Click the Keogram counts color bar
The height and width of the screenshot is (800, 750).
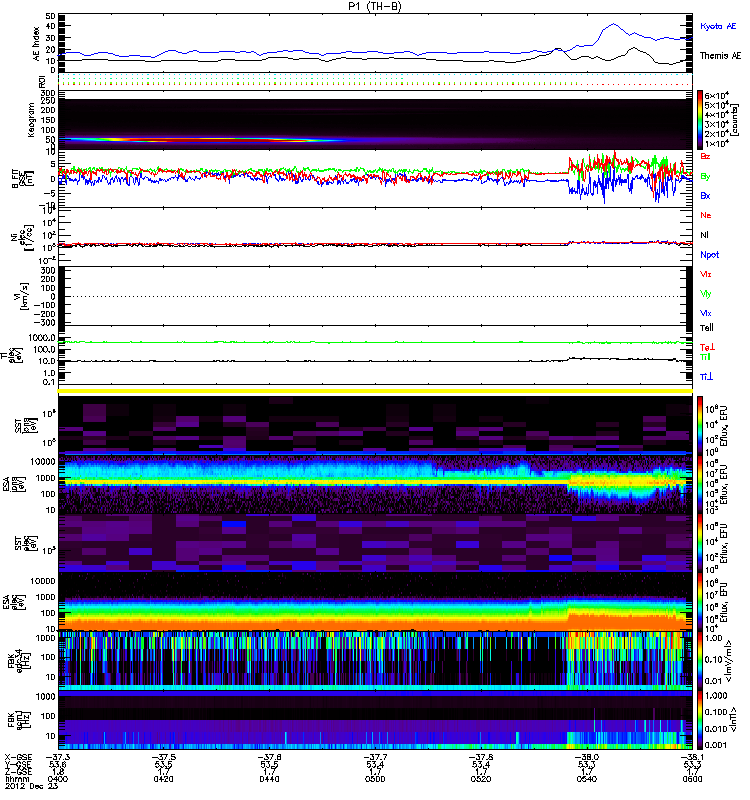pyautogui.click(x=699, y=120)
